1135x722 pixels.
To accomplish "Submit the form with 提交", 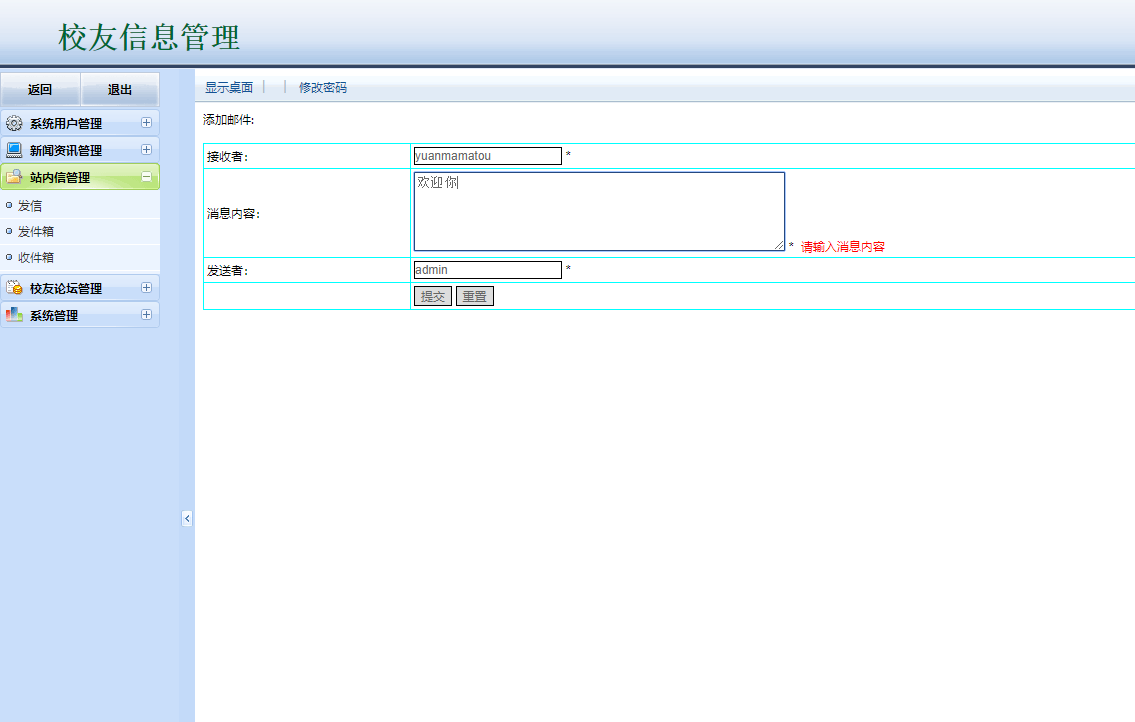I will 433,296.
